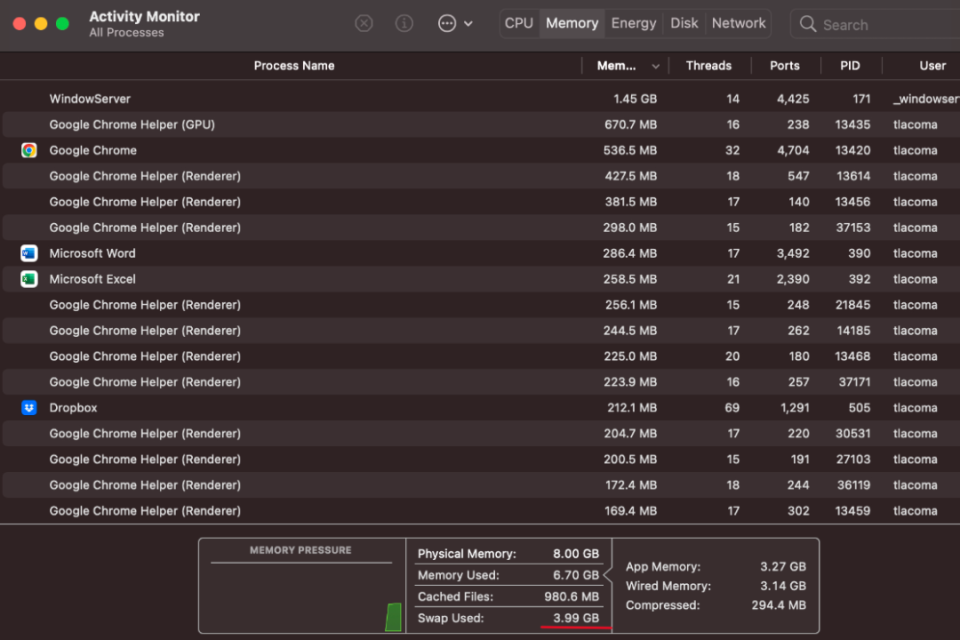
Task: Select the Microsoft Excel process name
Action: pyautogui.click(x=92, y=279)
